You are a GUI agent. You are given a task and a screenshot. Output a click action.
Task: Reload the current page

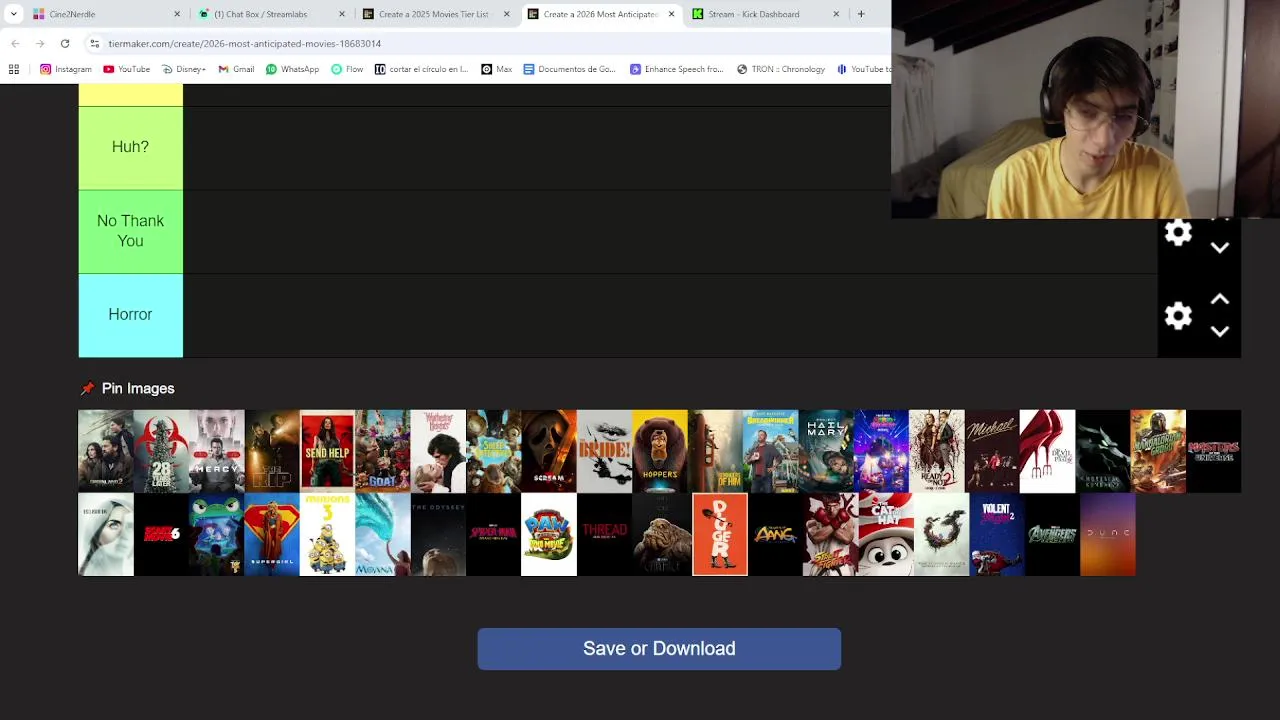click(x=65, y=44)
